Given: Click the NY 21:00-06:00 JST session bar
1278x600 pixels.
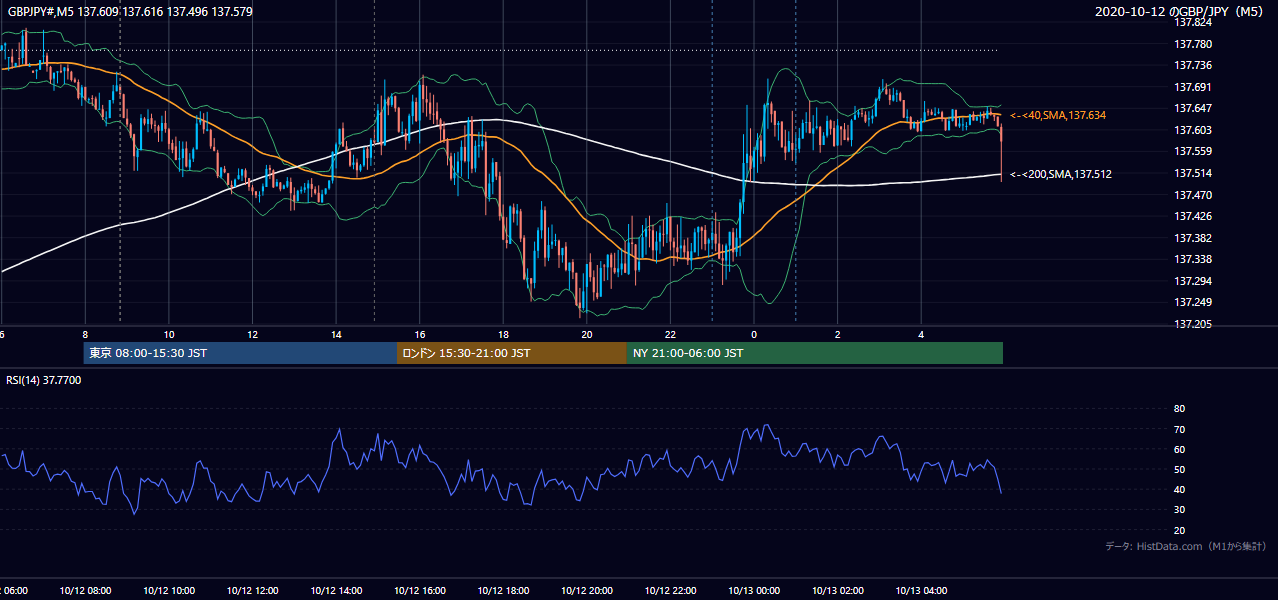Looking at the screenshot, I should [x=815, y=353].
